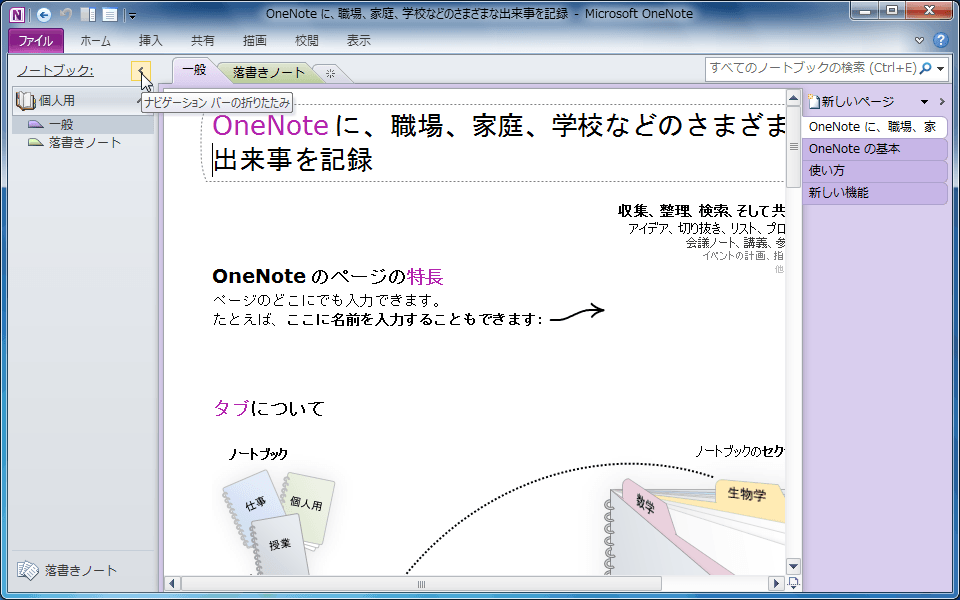Open the 描画 ribbon tab
Viewport: 960px width, 600px height.
coord(255,41)
